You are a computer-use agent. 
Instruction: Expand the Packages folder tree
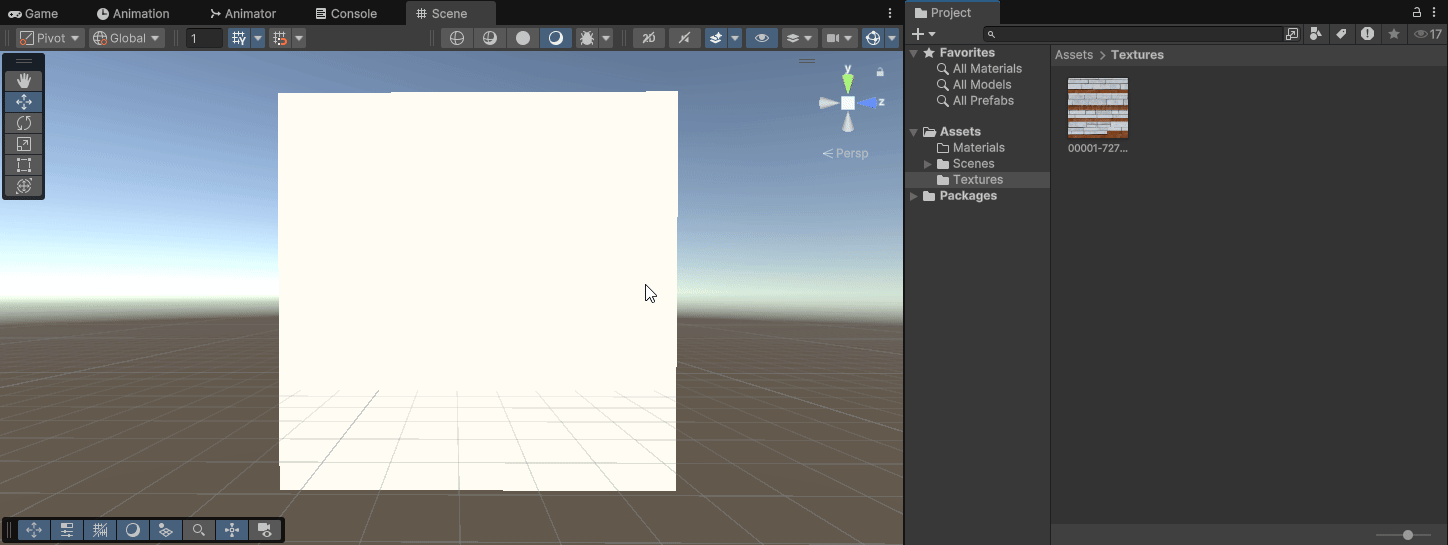tap(913, 196)
